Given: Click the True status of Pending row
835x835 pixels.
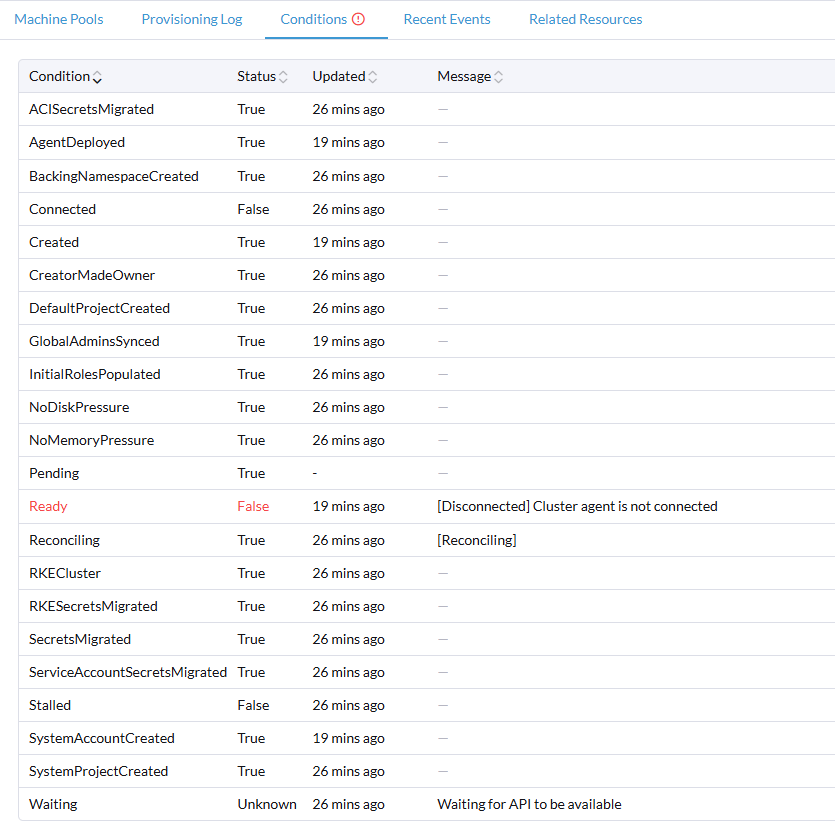Looking at the screenshot, I should [251, 473].
